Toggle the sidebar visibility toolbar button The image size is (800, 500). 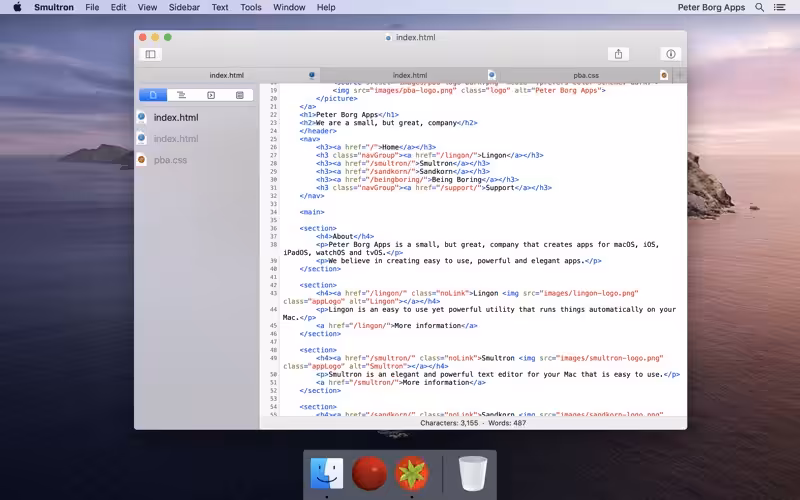tap(151, 54)
